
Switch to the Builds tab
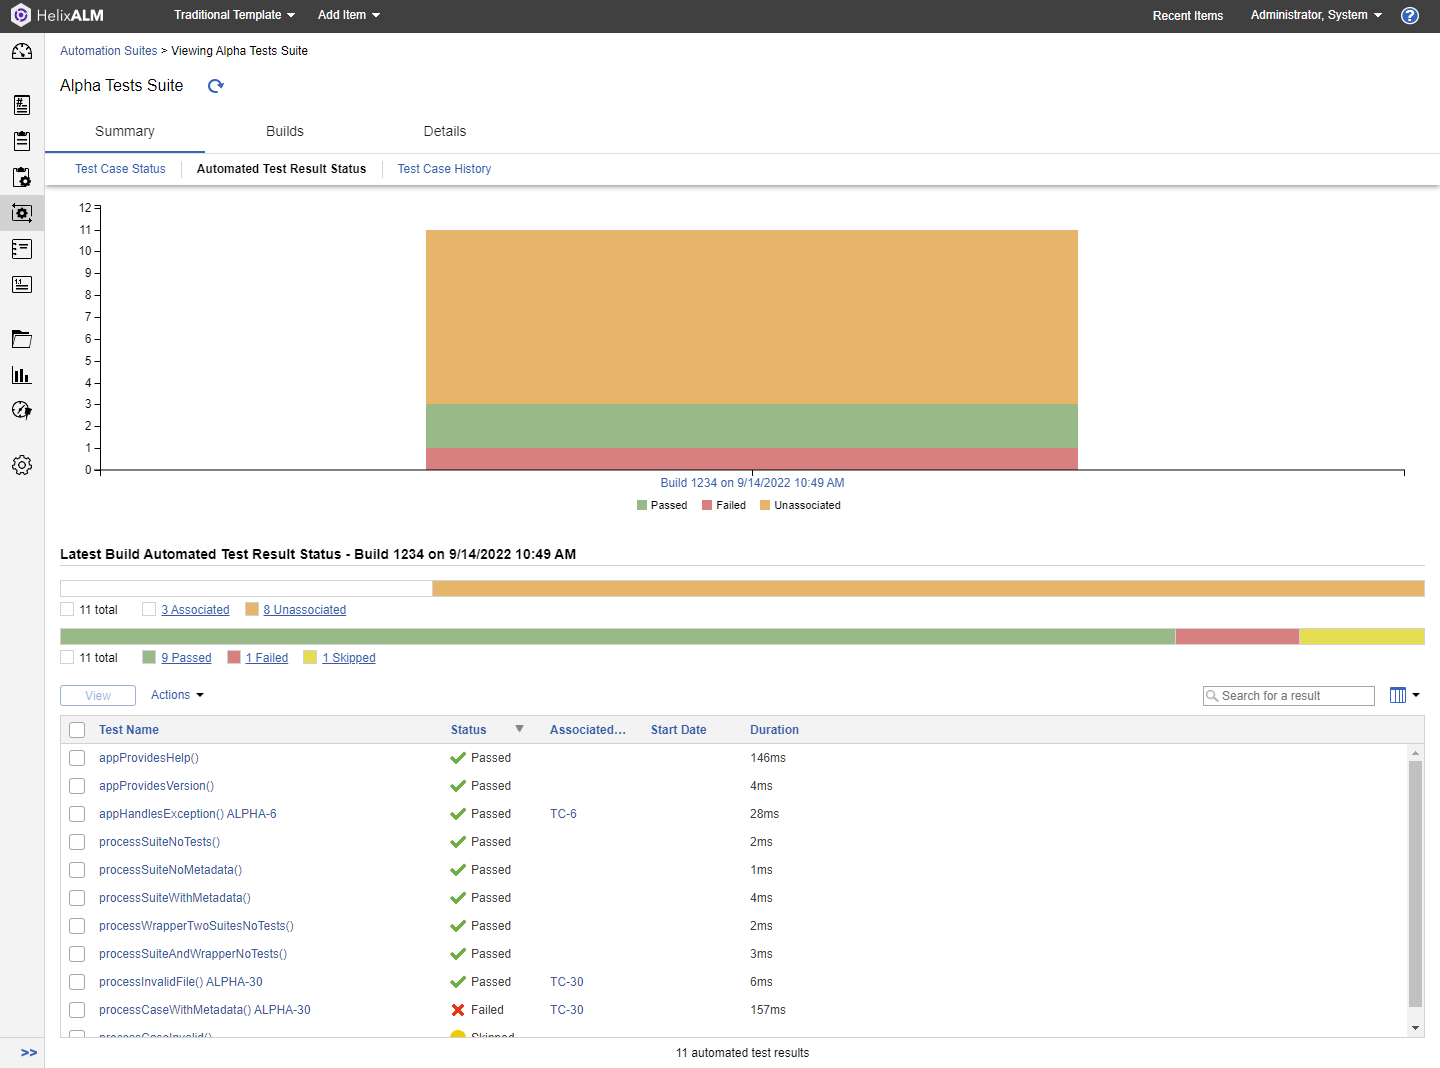tap(285, 131)
